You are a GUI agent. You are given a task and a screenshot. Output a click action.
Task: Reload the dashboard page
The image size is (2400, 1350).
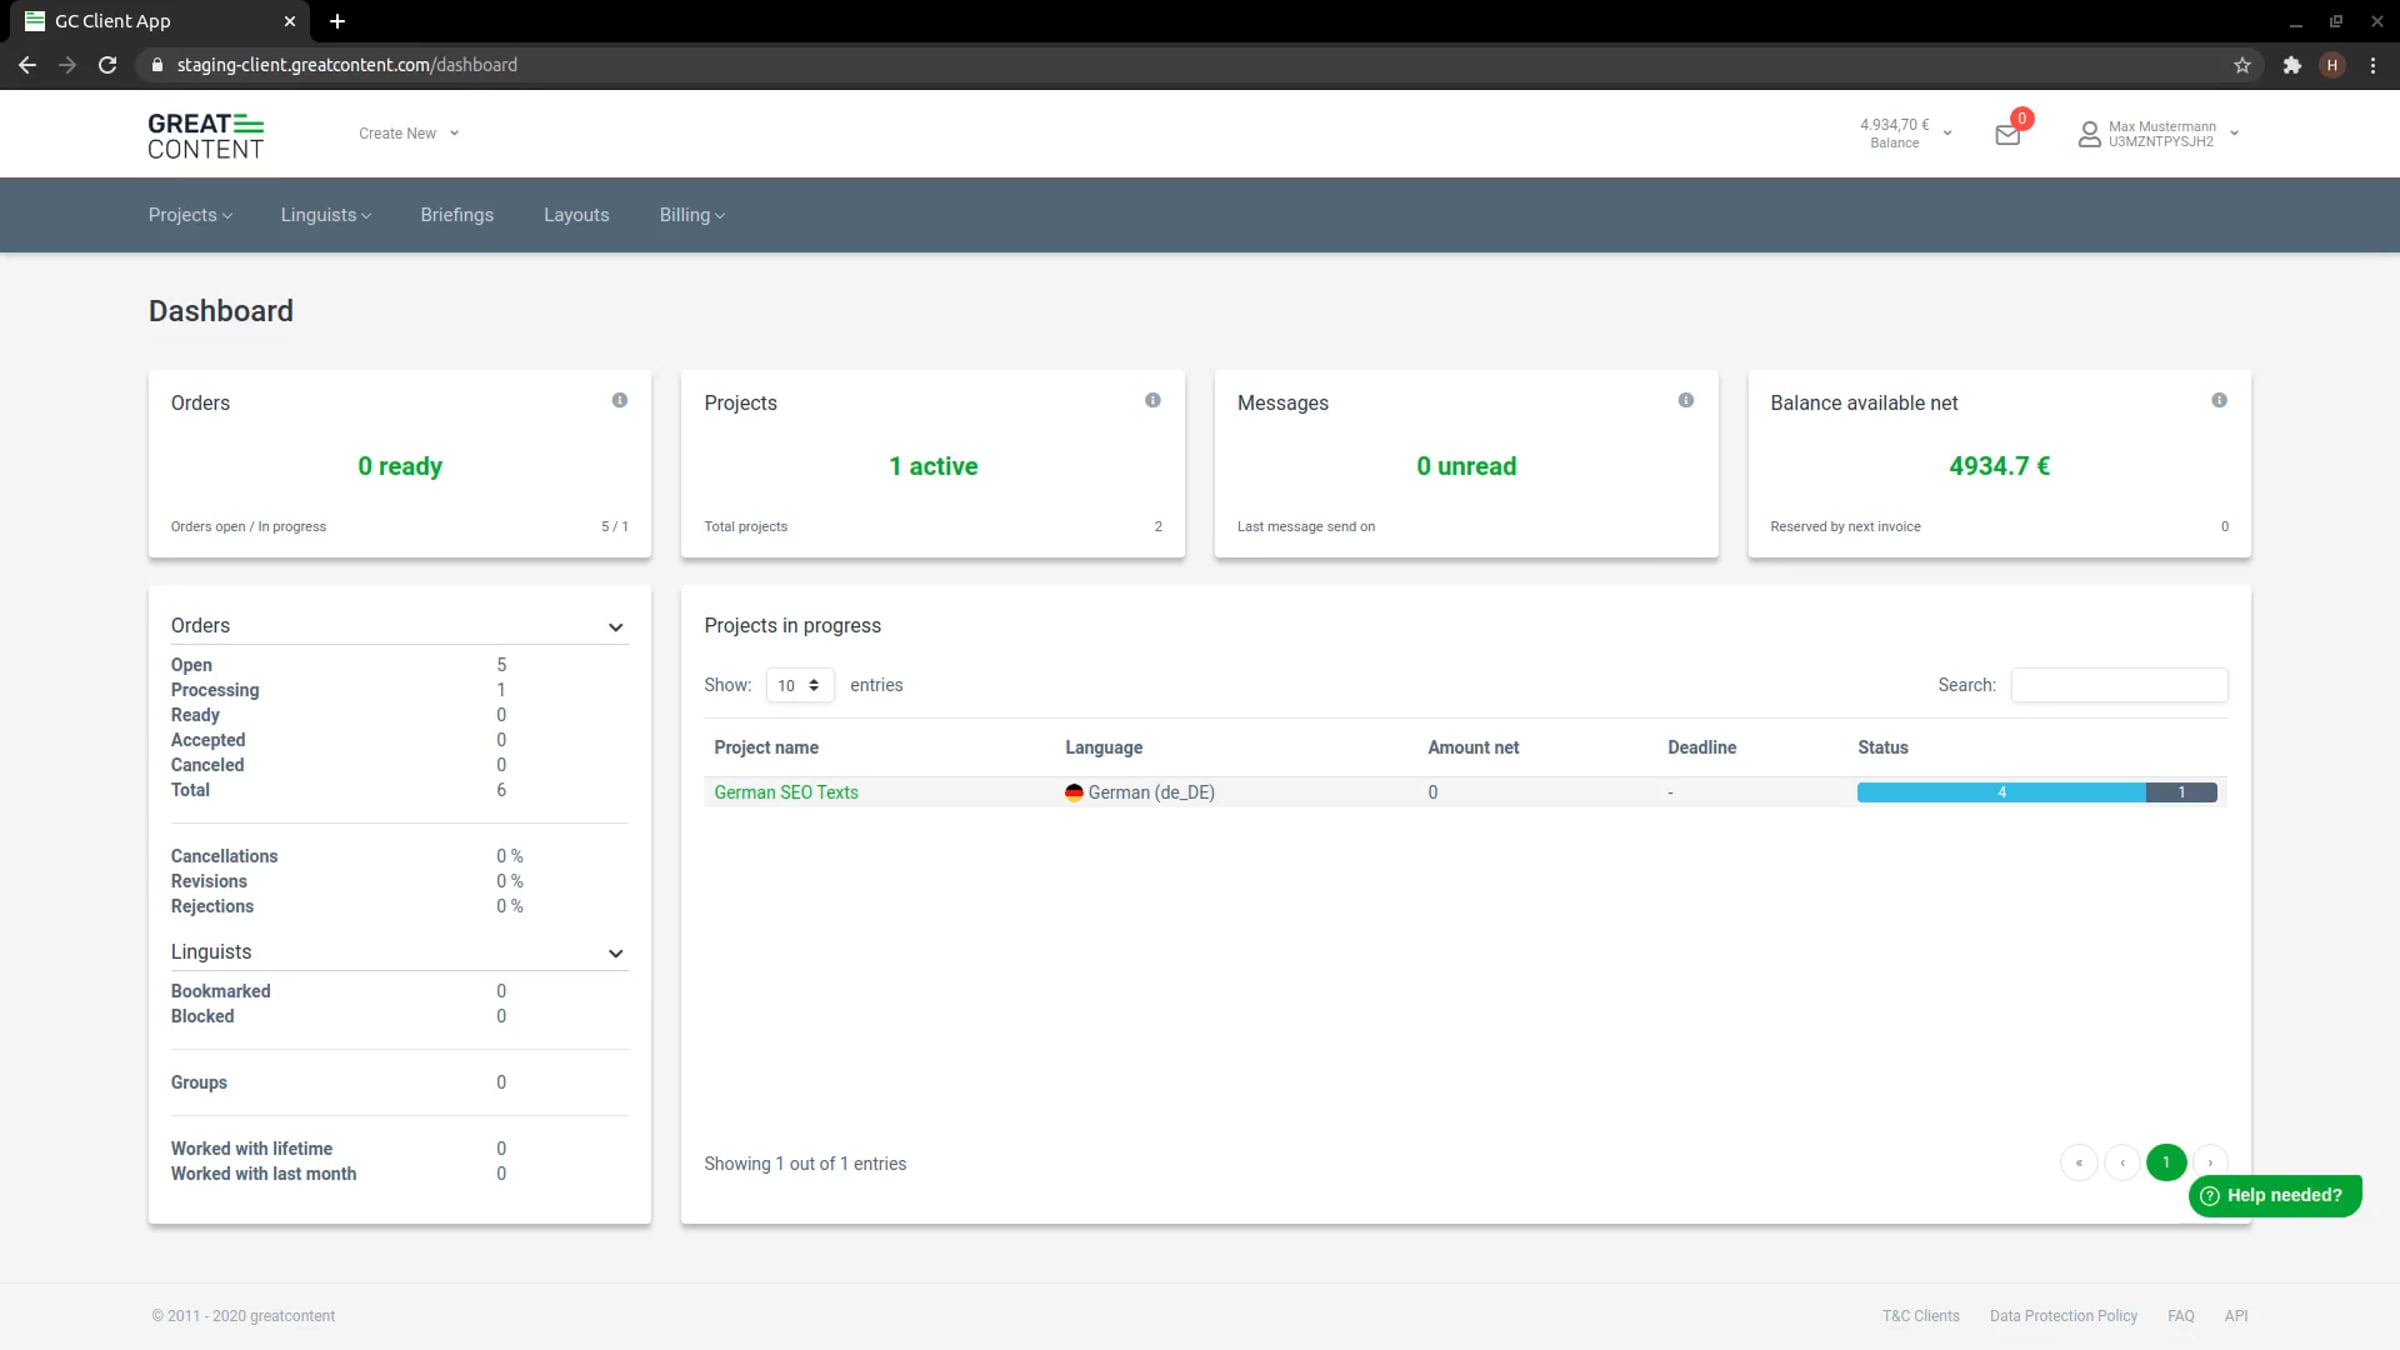pyautogui.click(x=107, y=65)
